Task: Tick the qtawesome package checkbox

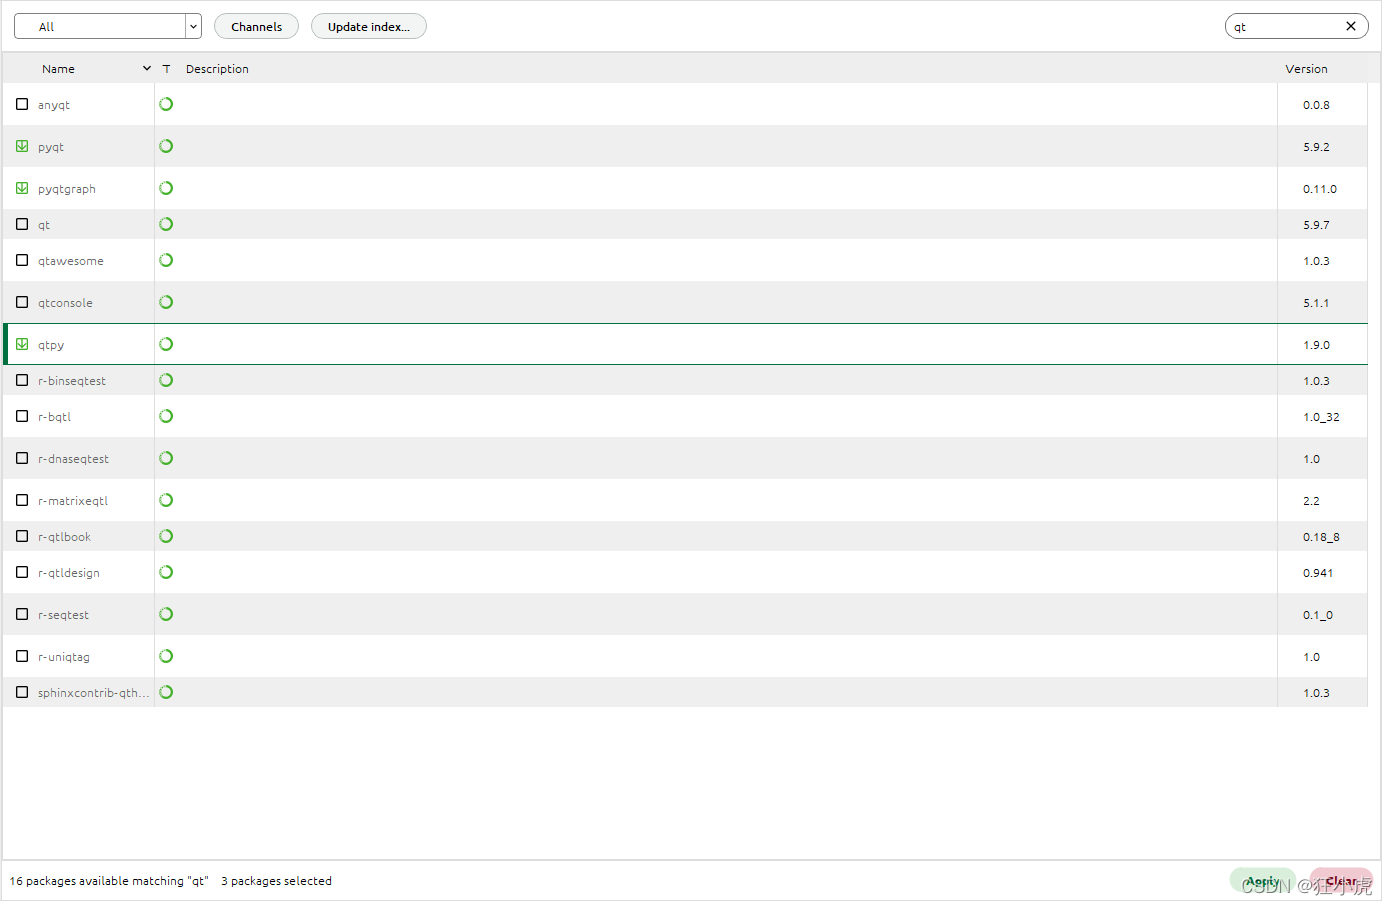Action: click(x=22, y=260)
